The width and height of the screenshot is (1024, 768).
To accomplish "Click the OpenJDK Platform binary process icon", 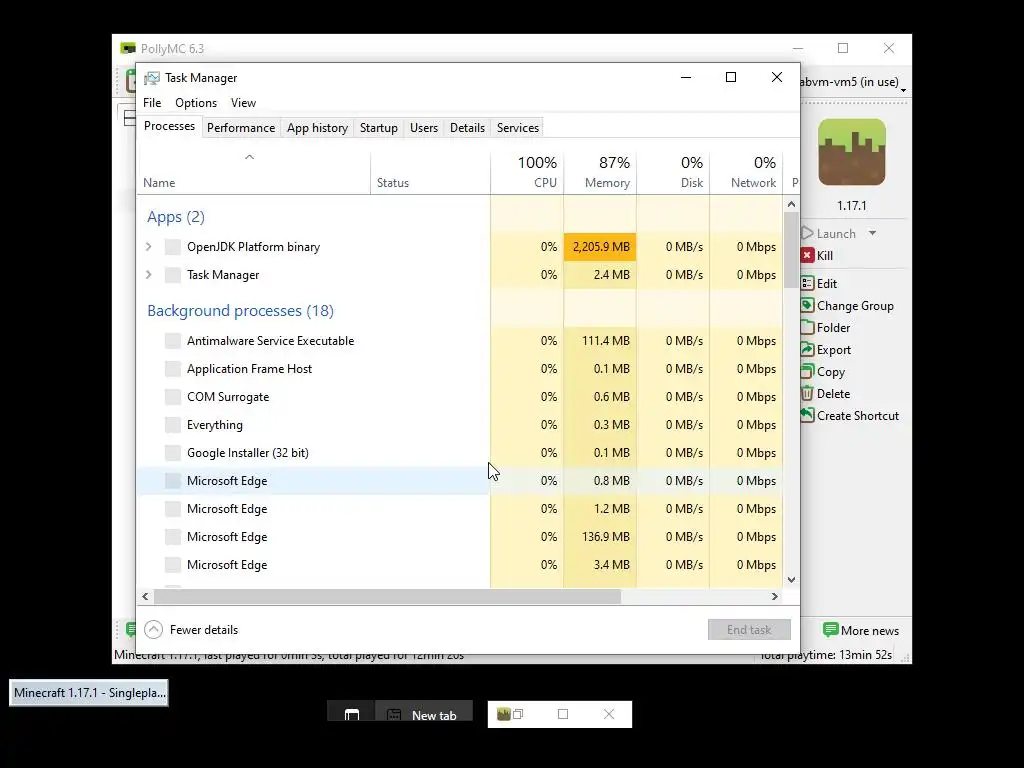I will click(x=172, y=247).
